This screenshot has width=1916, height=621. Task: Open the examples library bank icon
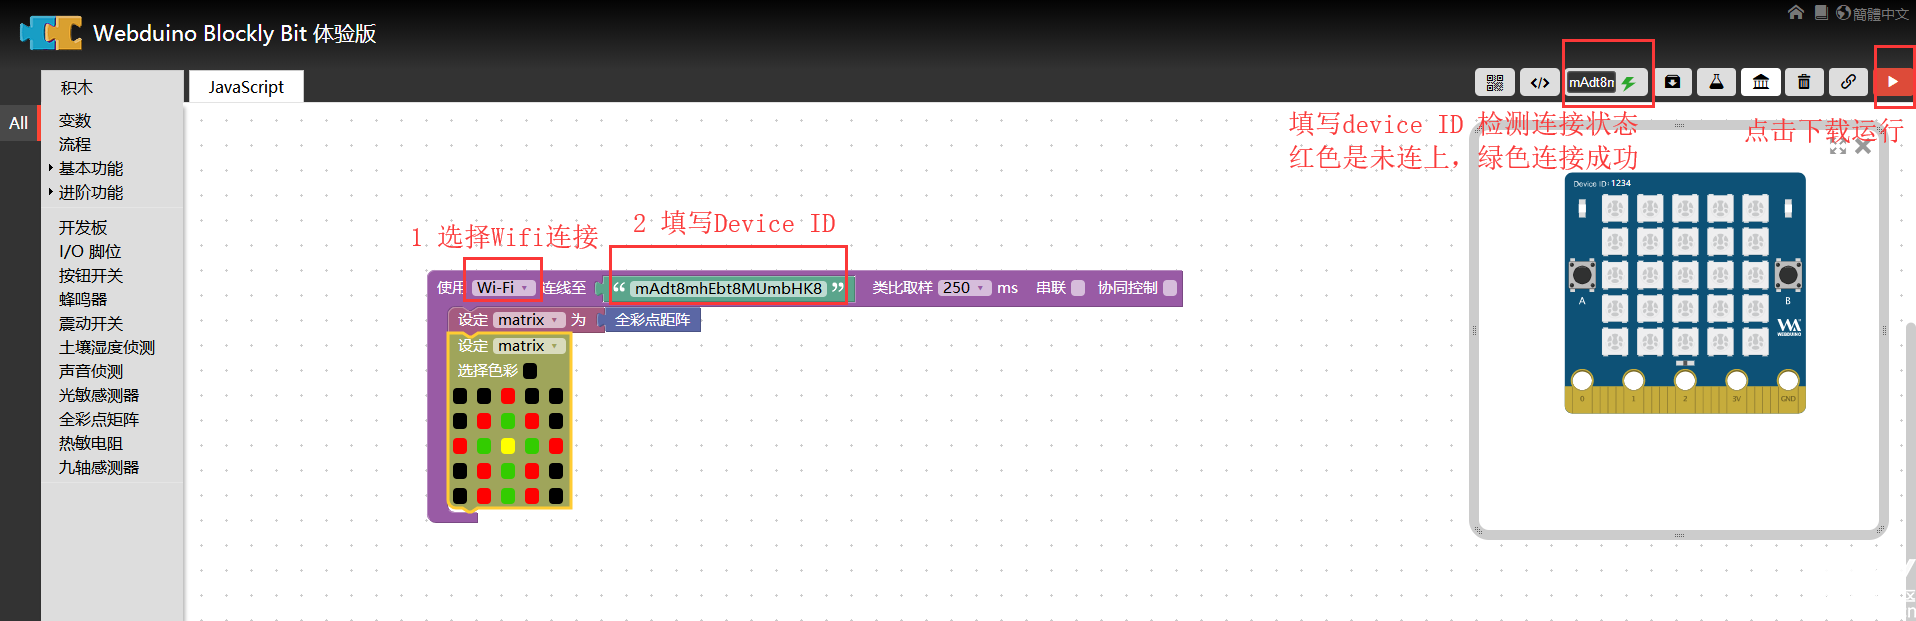[x=1761, y=82]
